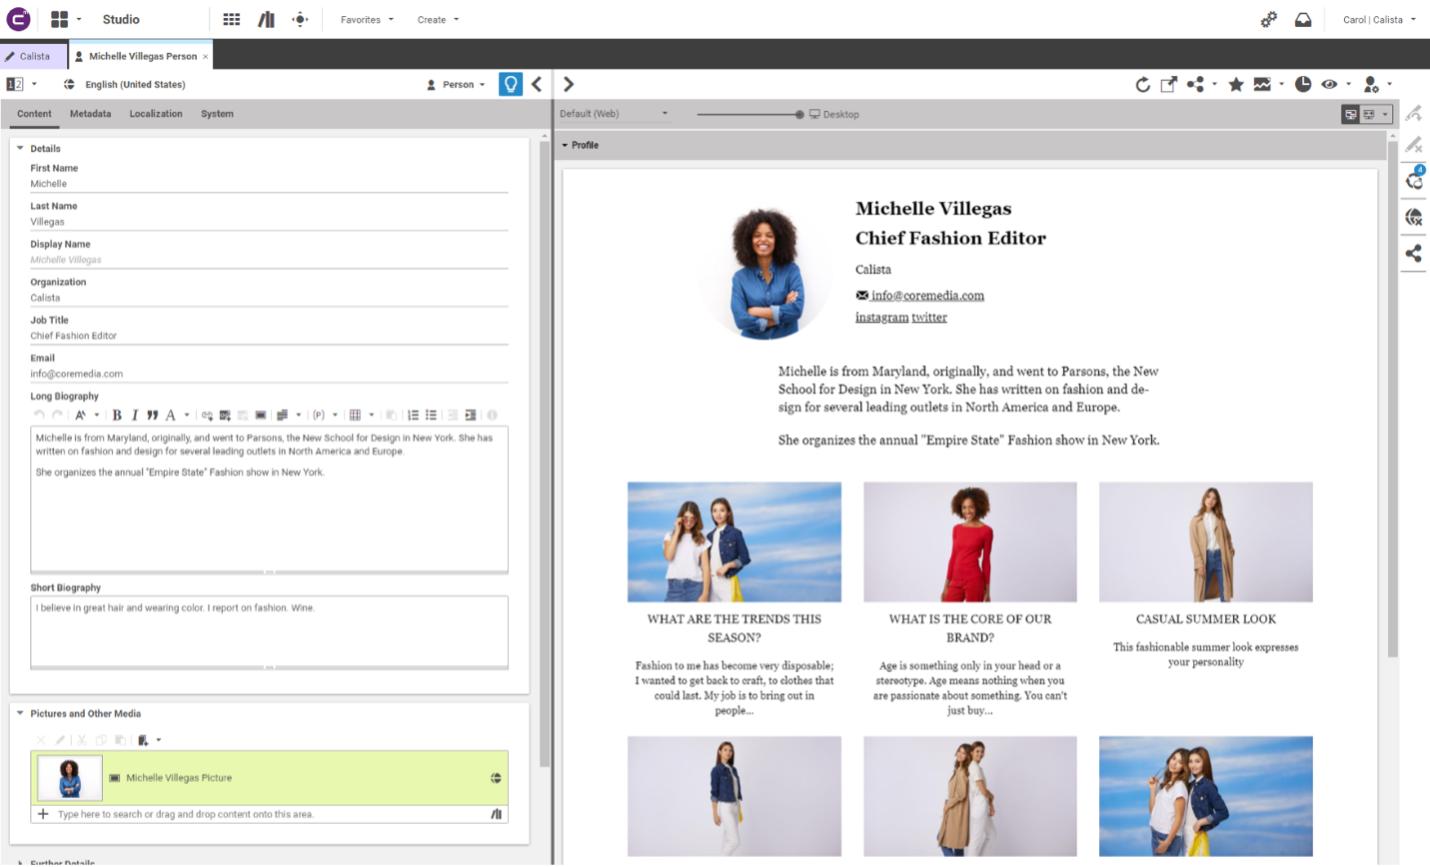Open the Library icon in header
This screenshot has width=1430, height=867.
point(266,19)
